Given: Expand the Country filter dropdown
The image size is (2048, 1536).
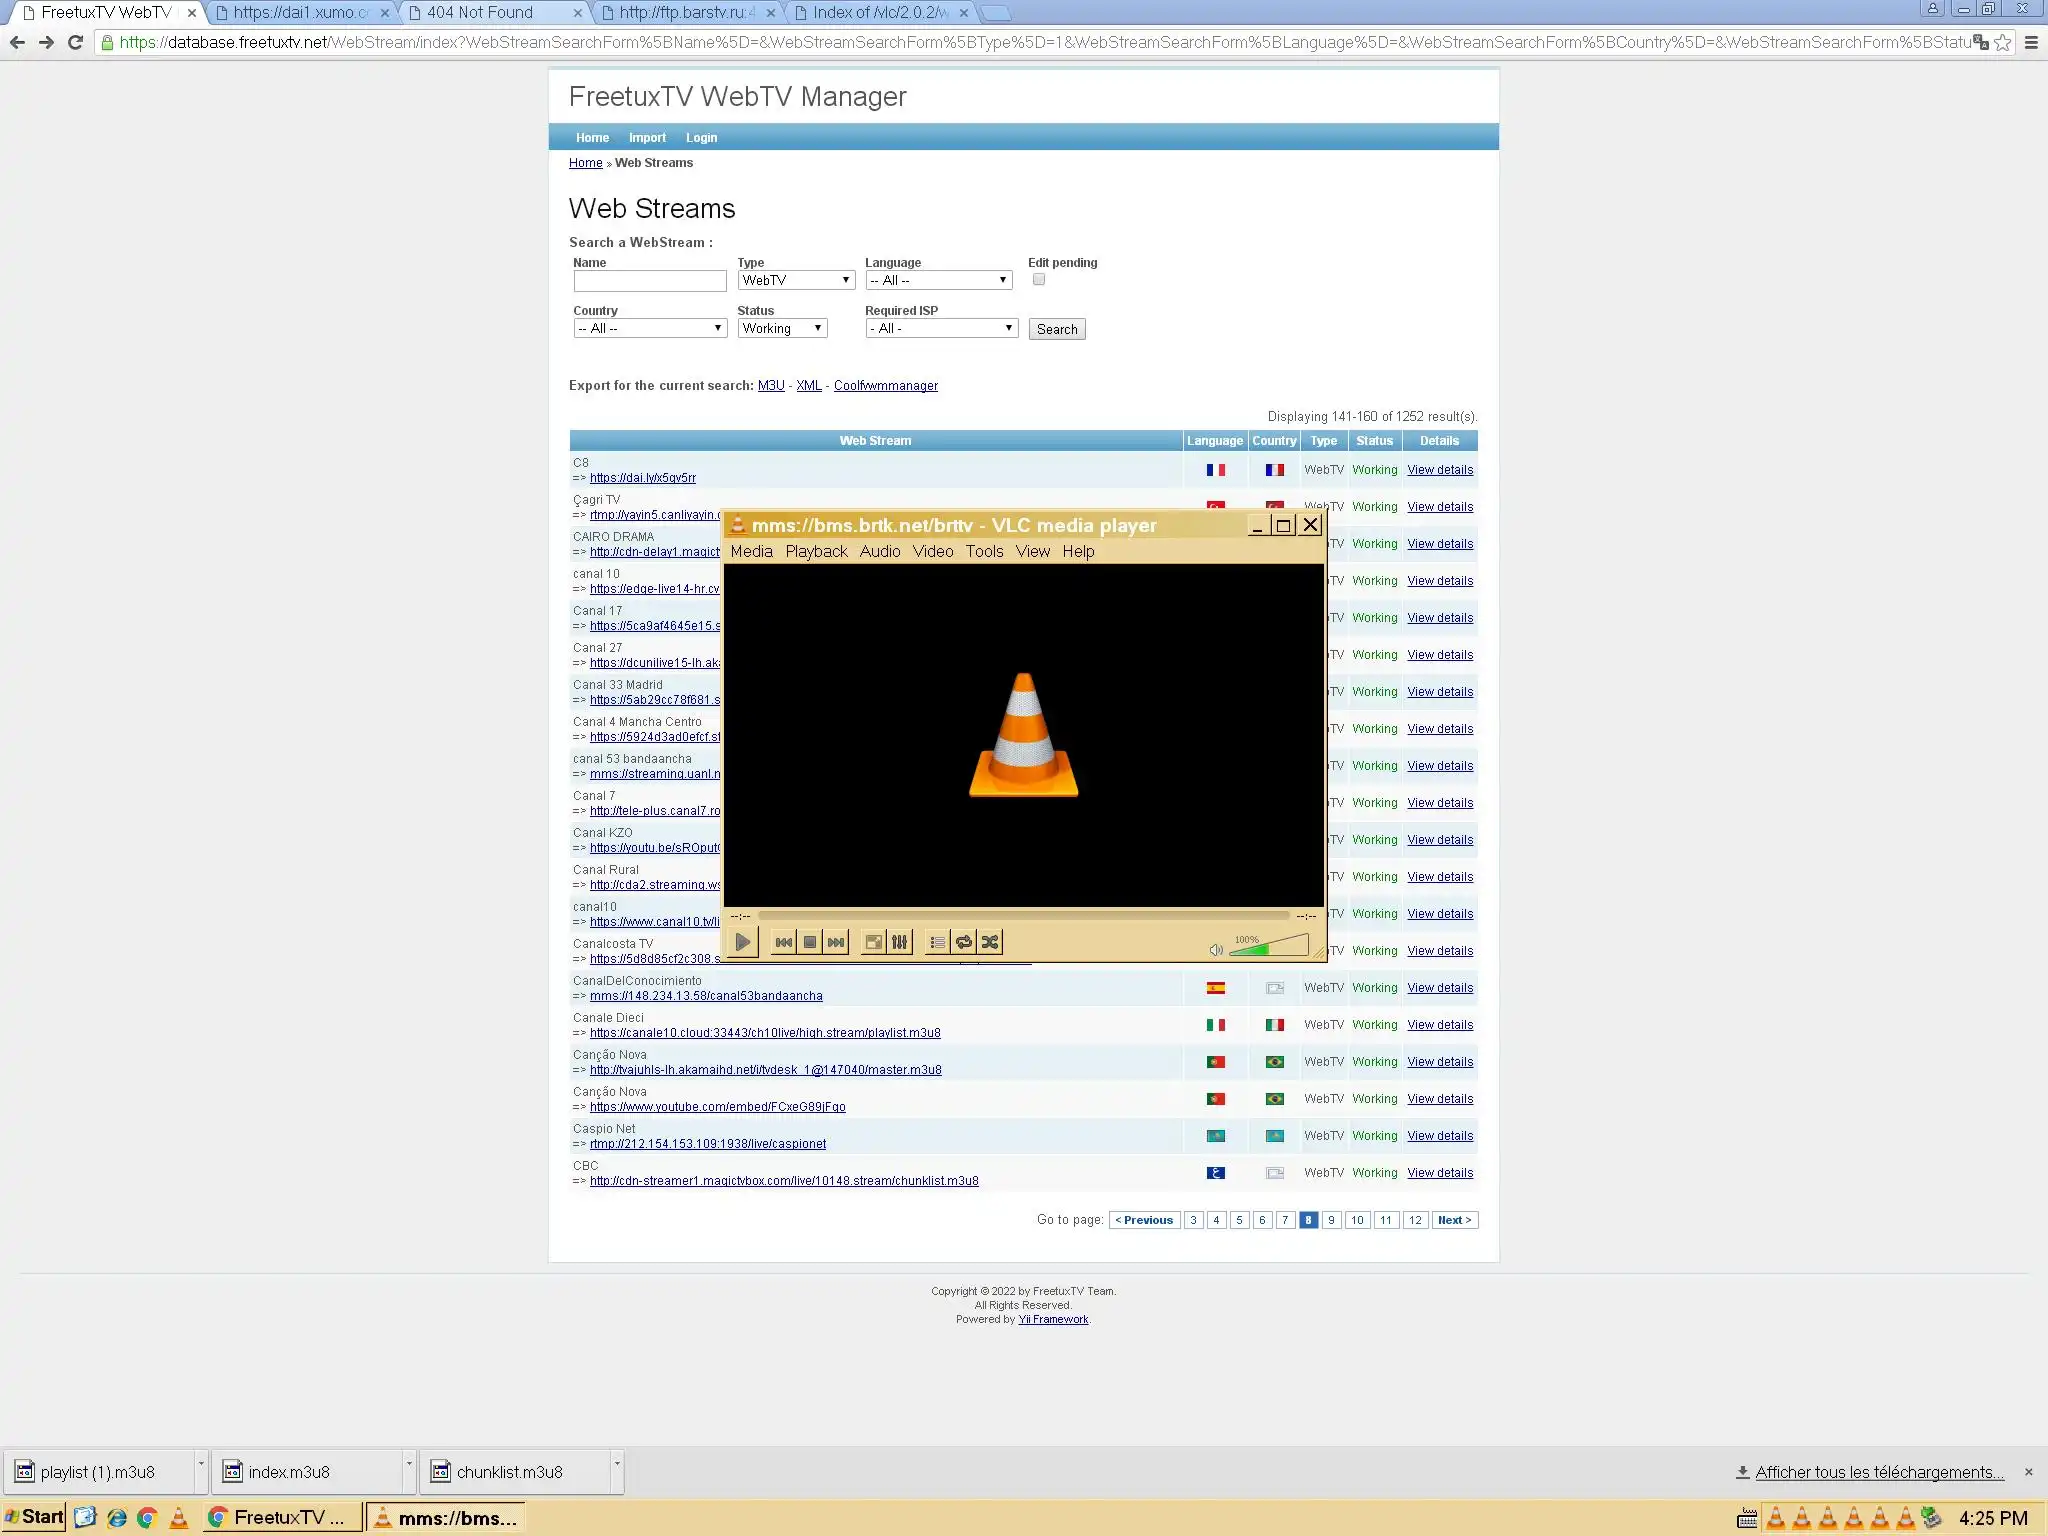Looking at the screenshot, I should pos(649,328).
